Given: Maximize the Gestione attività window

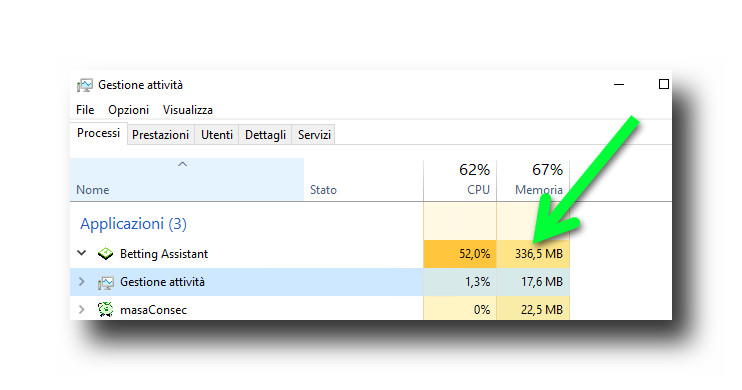Looking at the screenshot, I should (x=663, y=84).
